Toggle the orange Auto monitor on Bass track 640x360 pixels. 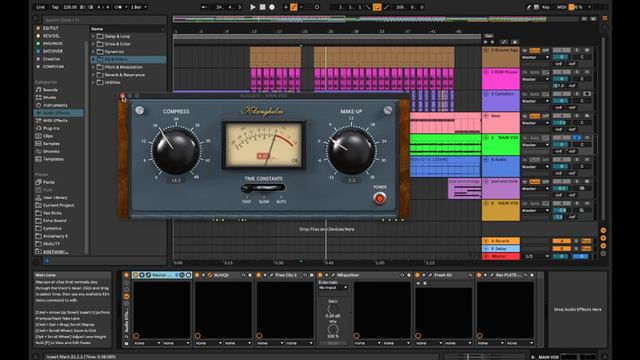coord(534,116)
